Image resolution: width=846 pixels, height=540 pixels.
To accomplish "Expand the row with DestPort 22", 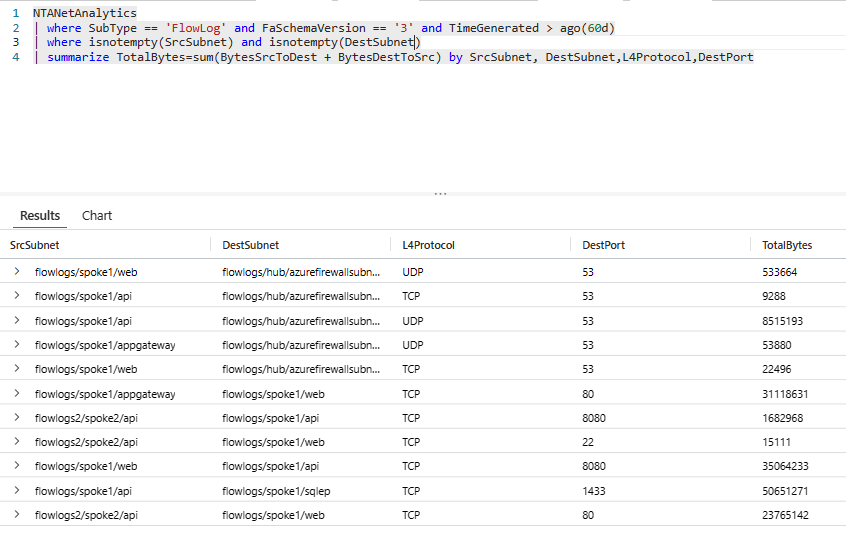I will (x=17, y=442).
